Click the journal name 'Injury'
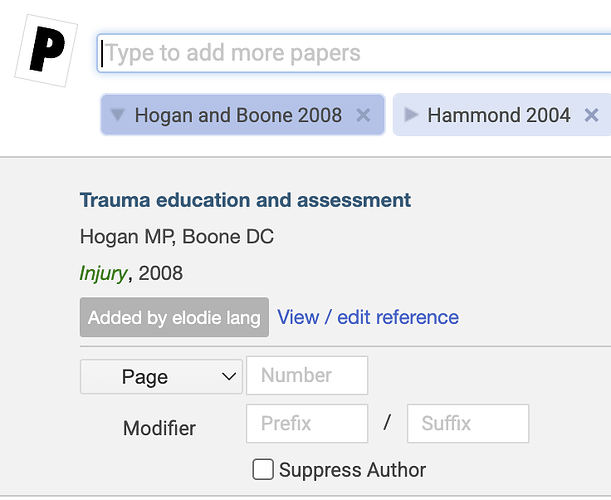Viewport: 611px width, 500px height. 103,273
